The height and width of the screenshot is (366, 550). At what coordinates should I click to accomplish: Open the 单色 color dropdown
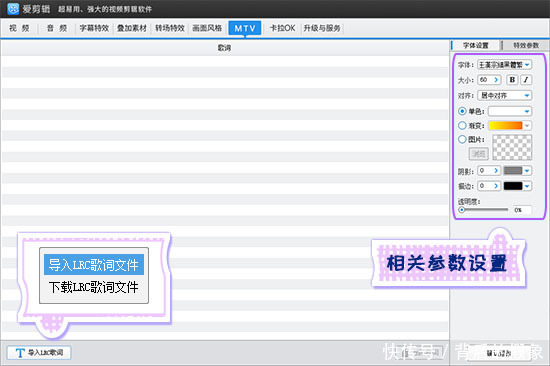coord(510,111)
